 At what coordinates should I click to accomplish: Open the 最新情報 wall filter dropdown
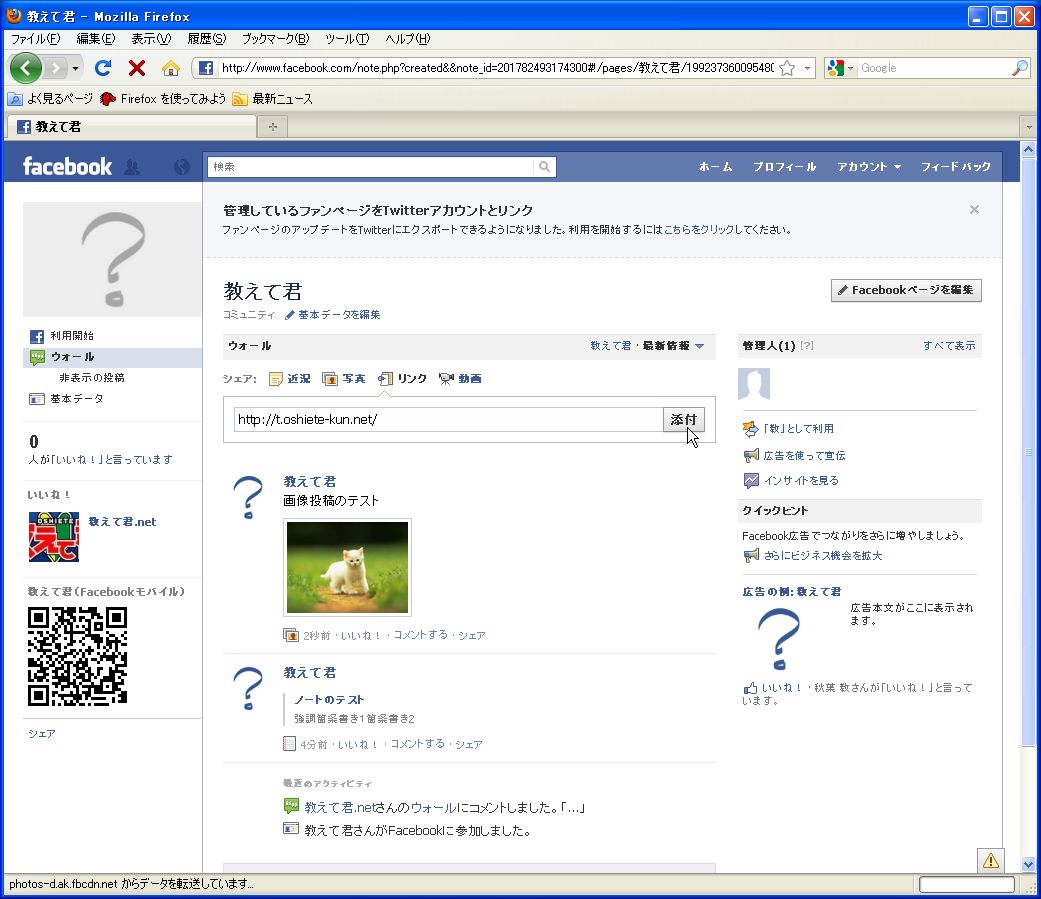pyautogui.click(x=673, y=346)
